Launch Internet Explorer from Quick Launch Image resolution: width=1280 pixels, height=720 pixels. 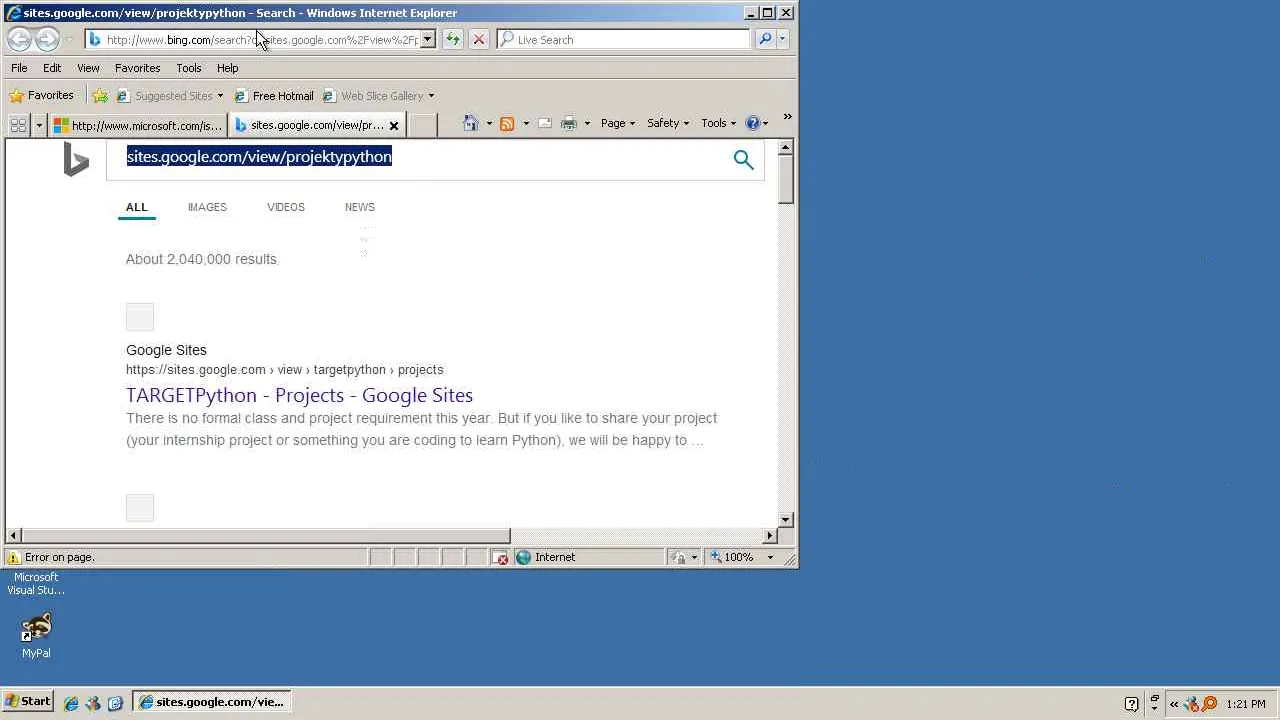pyautogui.click(x=71, y=703)
